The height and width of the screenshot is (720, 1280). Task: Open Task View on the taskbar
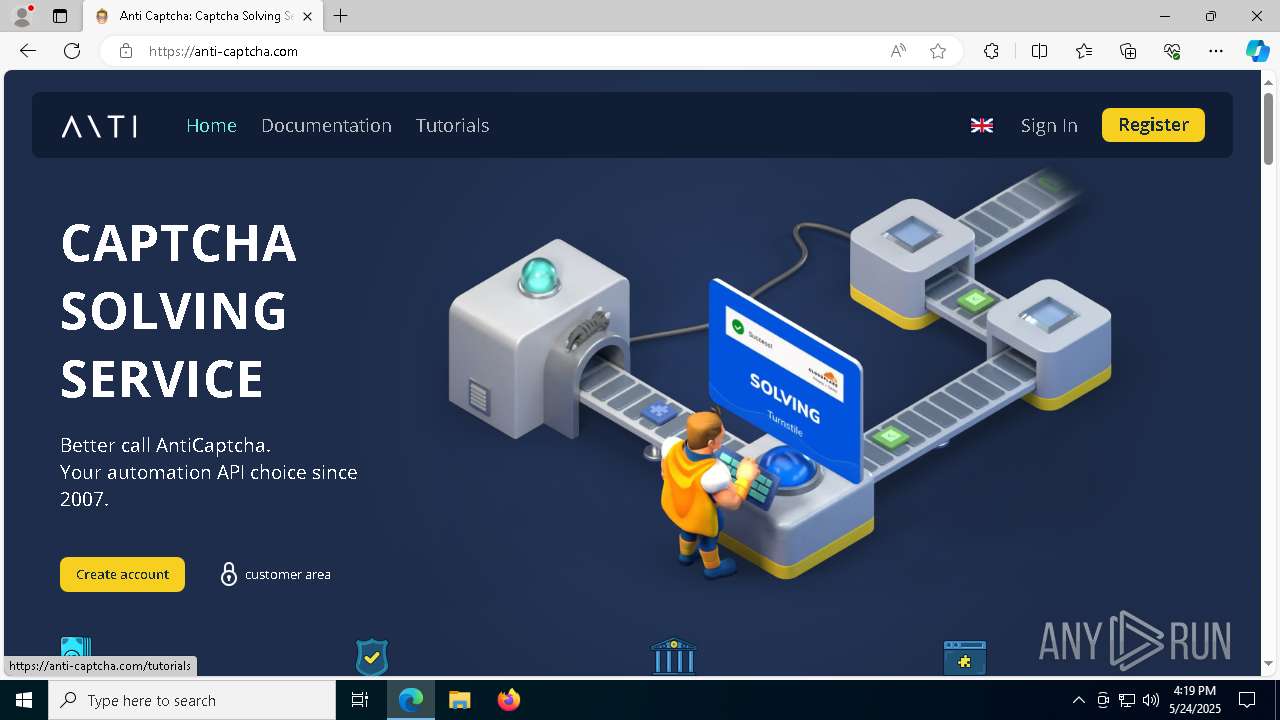(360, 700)
